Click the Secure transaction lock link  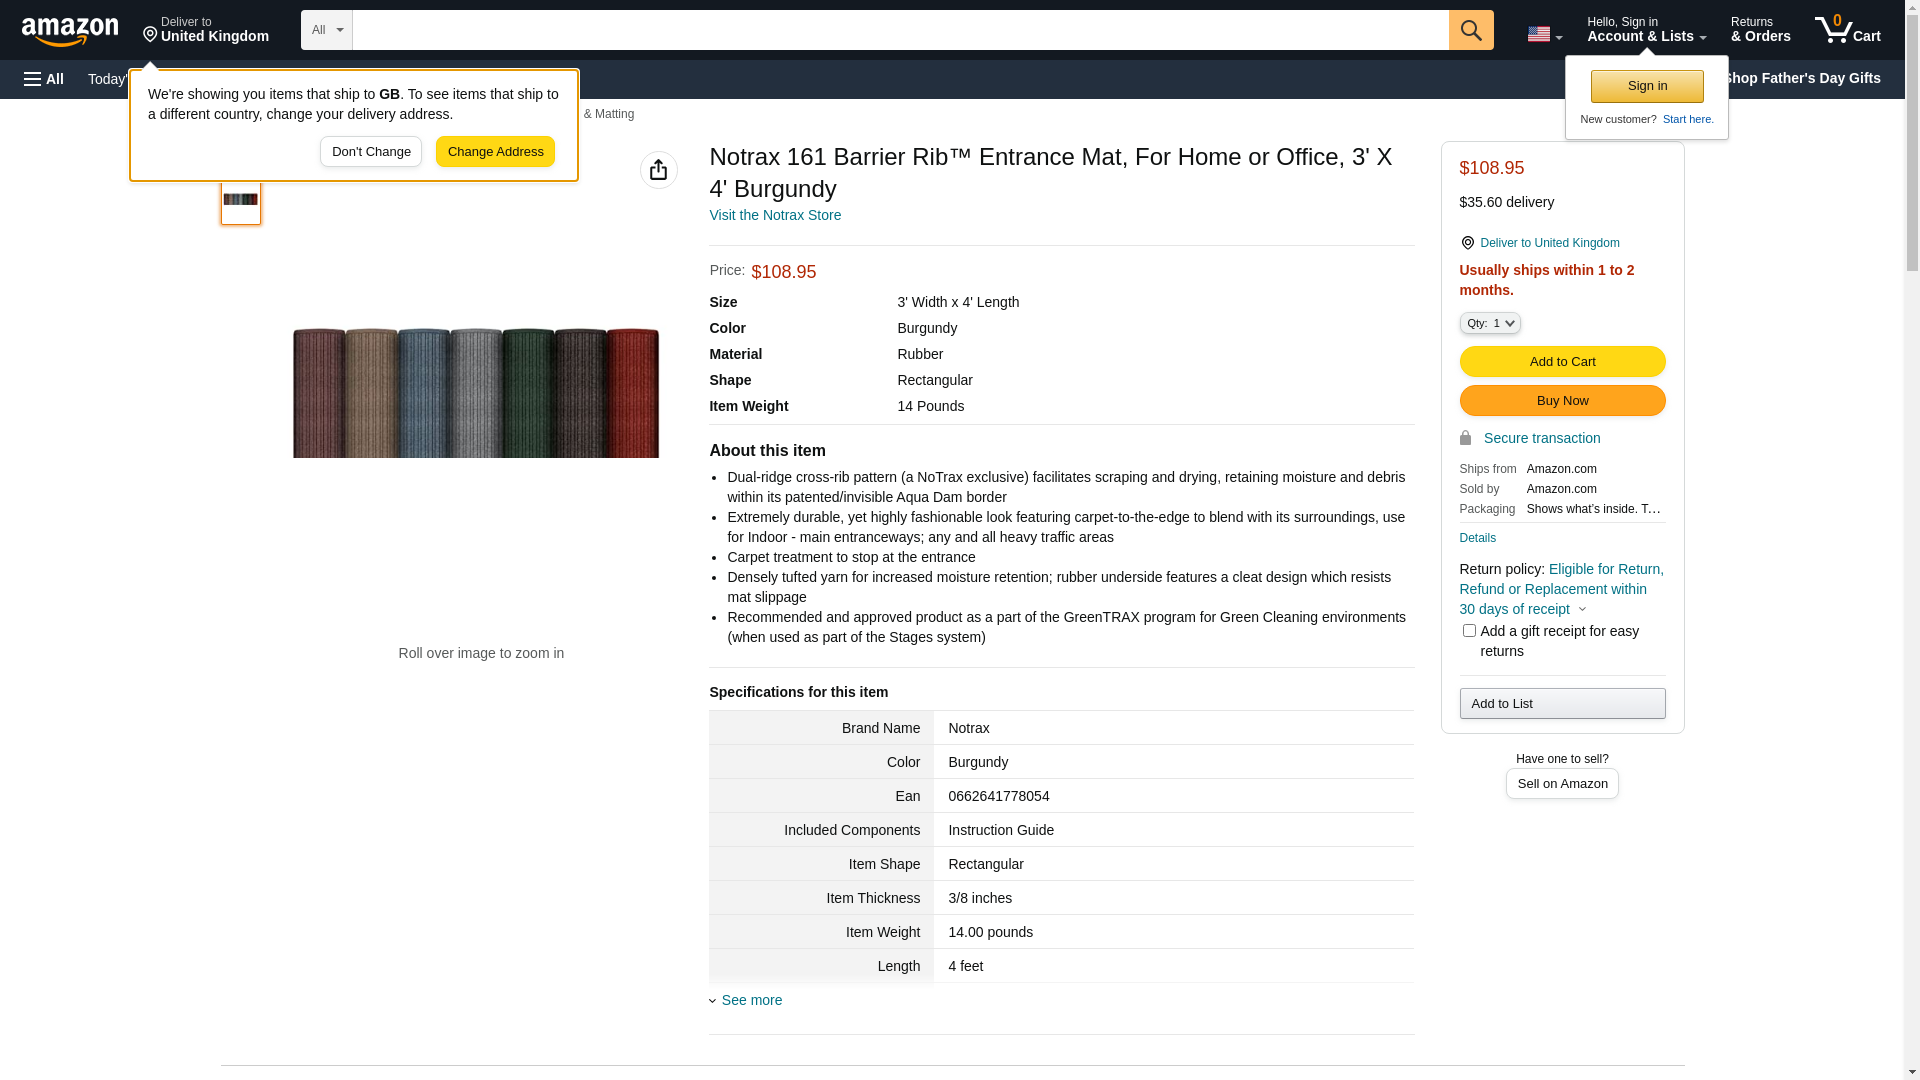[x=1541, y=438]
